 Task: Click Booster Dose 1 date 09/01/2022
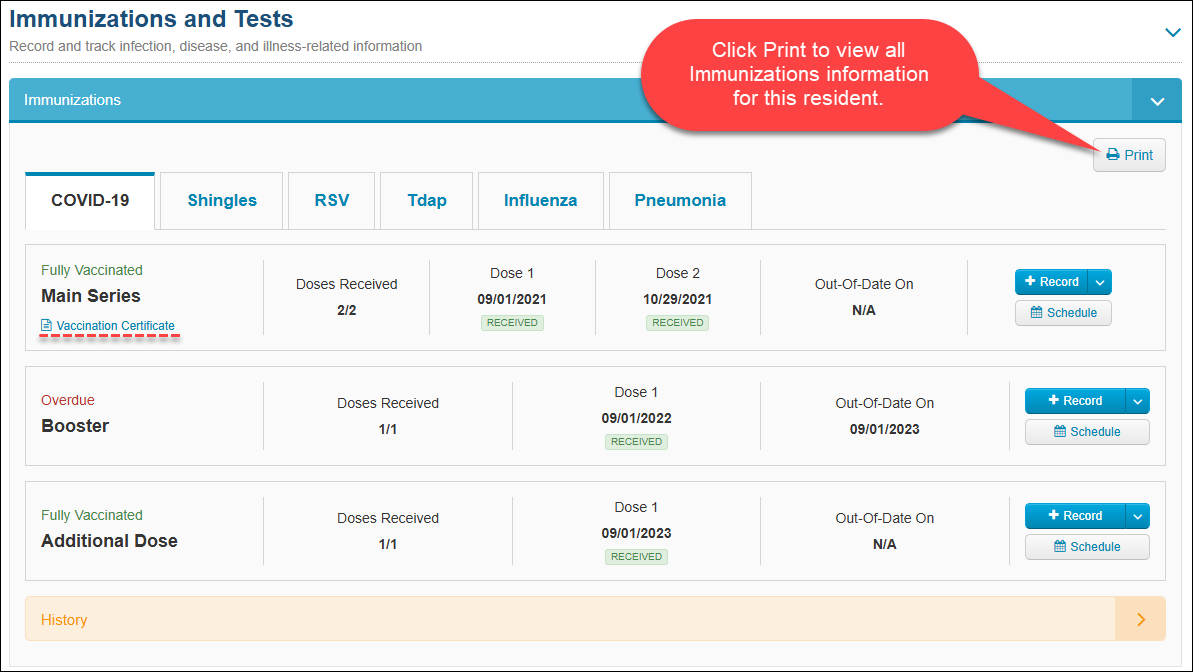pyautogui.click(x=636, y=418)
